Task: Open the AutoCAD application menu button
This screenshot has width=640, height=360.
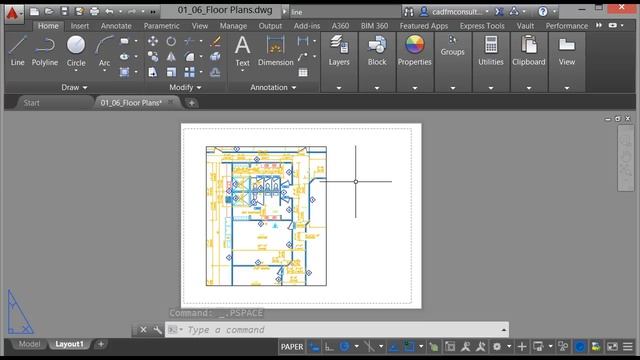Action: coord(13,13)
